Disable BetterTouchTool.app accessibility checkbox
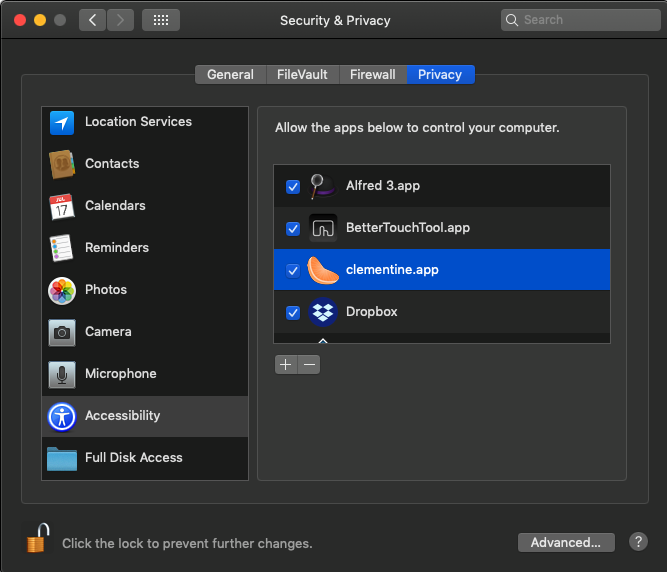Viewport: 667px width, 572px height. pos(293,229)
